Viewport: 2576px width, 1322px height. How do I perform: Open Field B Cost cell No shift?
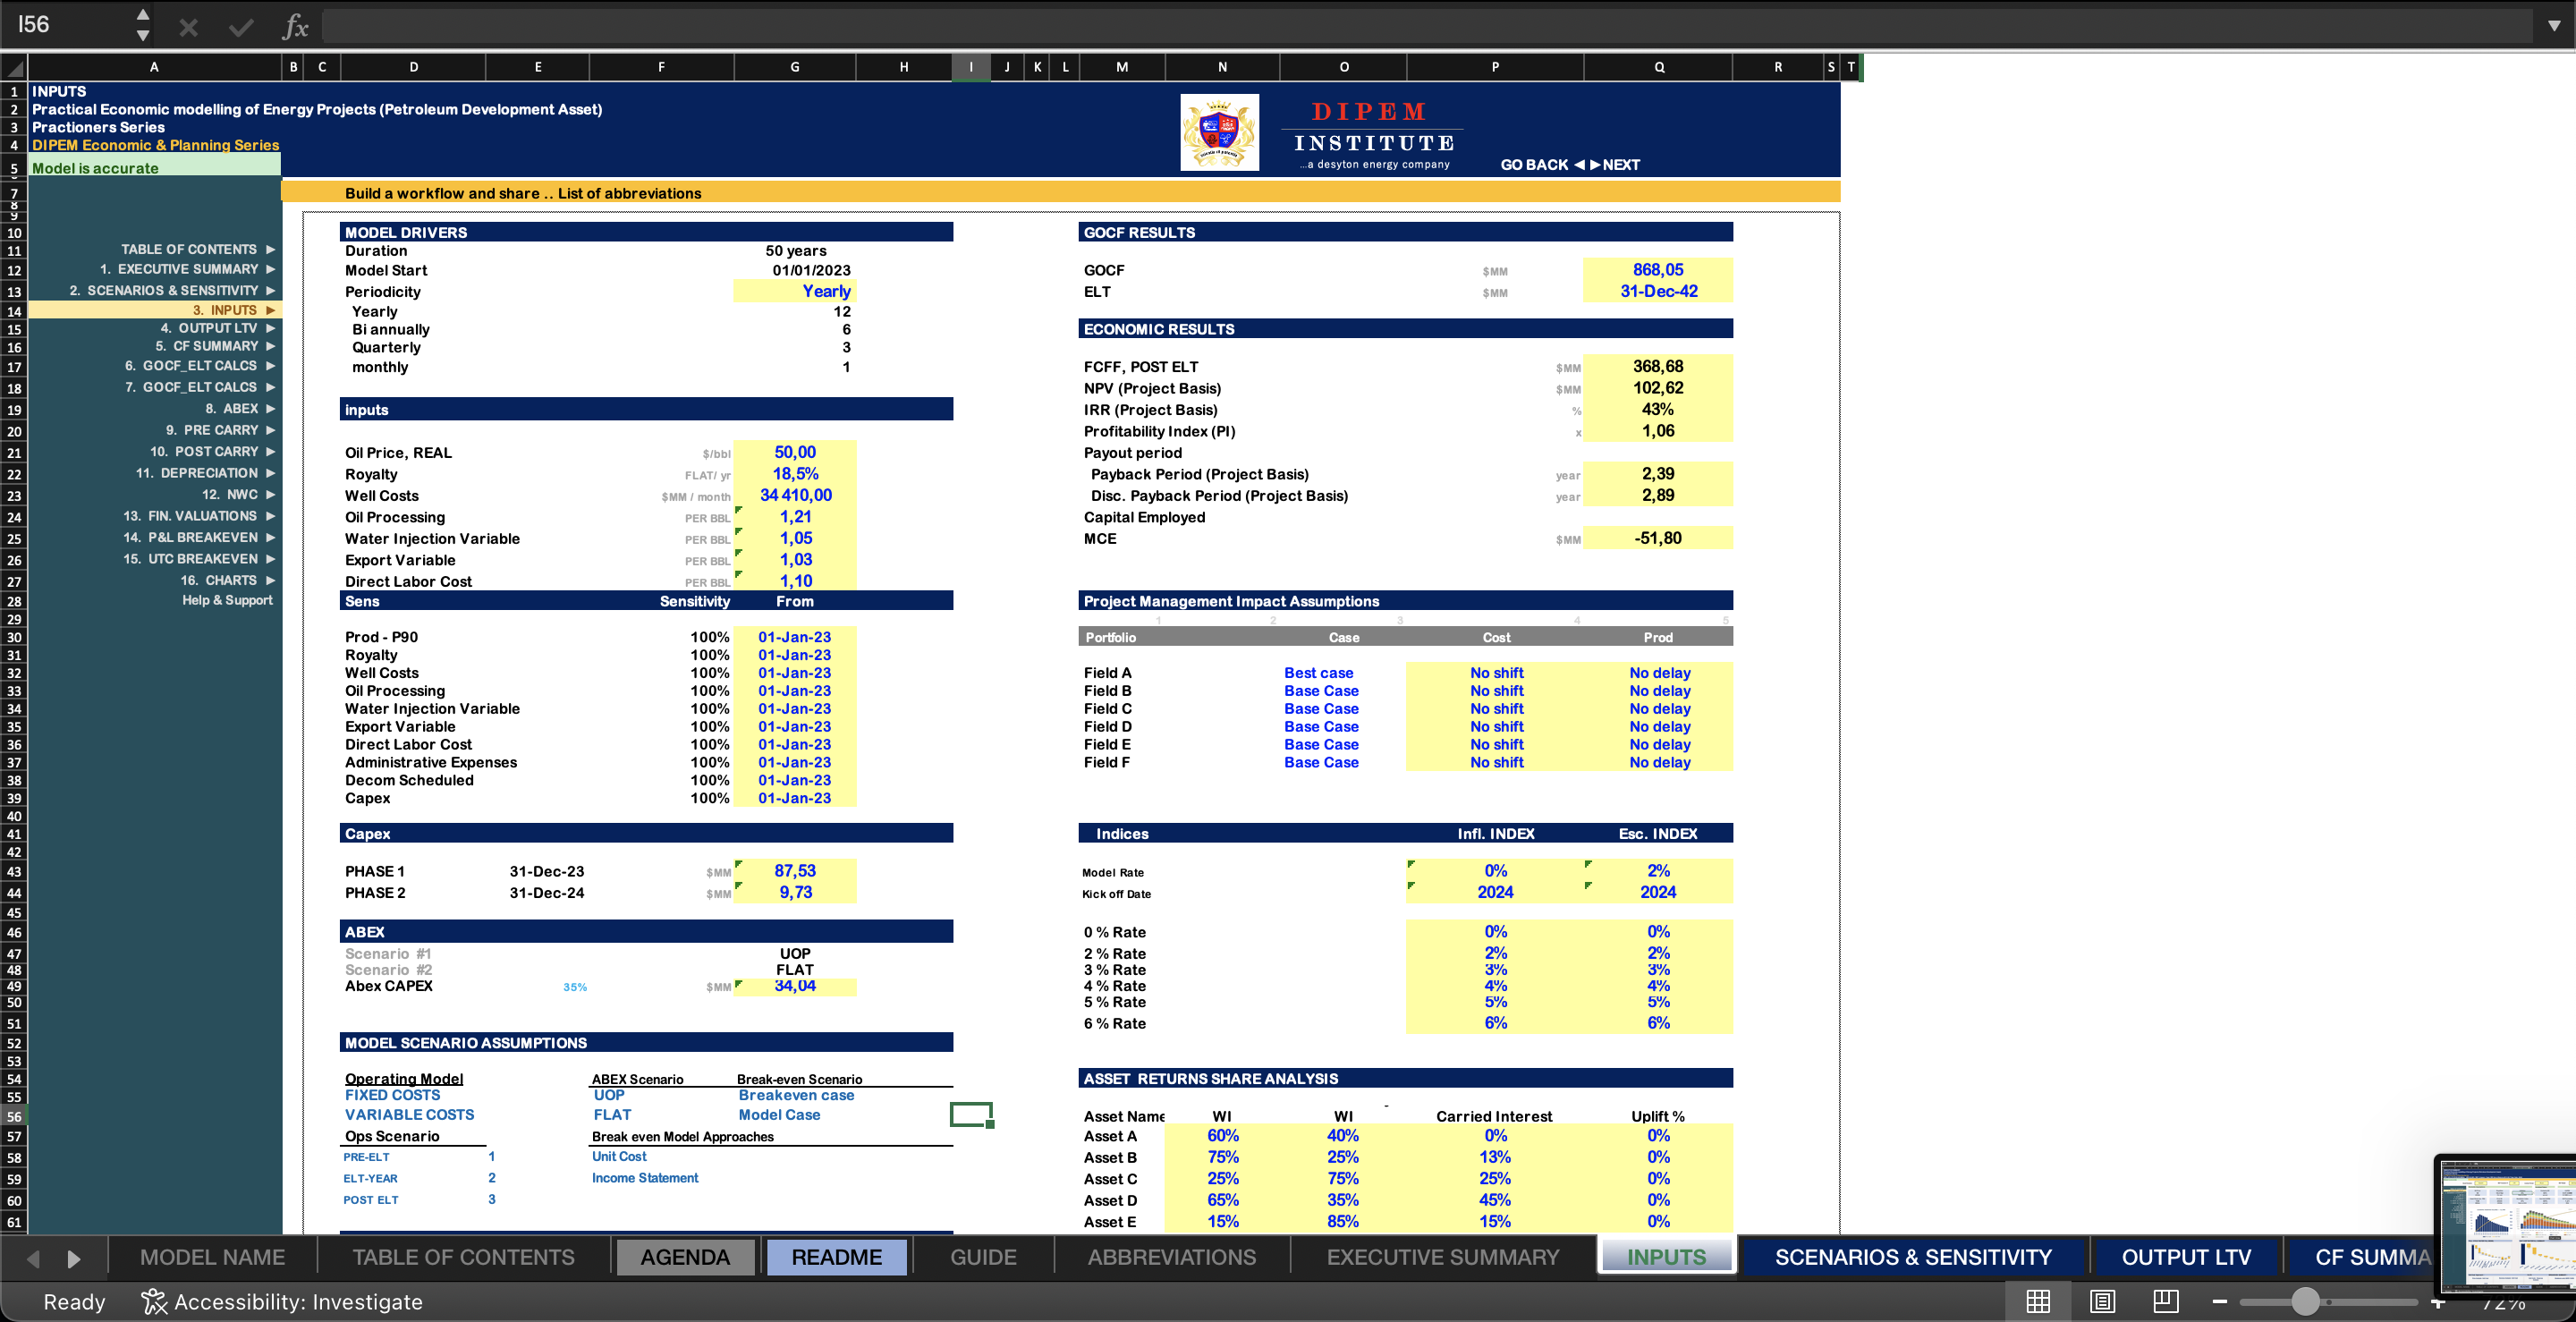[x=1496, y=691]
